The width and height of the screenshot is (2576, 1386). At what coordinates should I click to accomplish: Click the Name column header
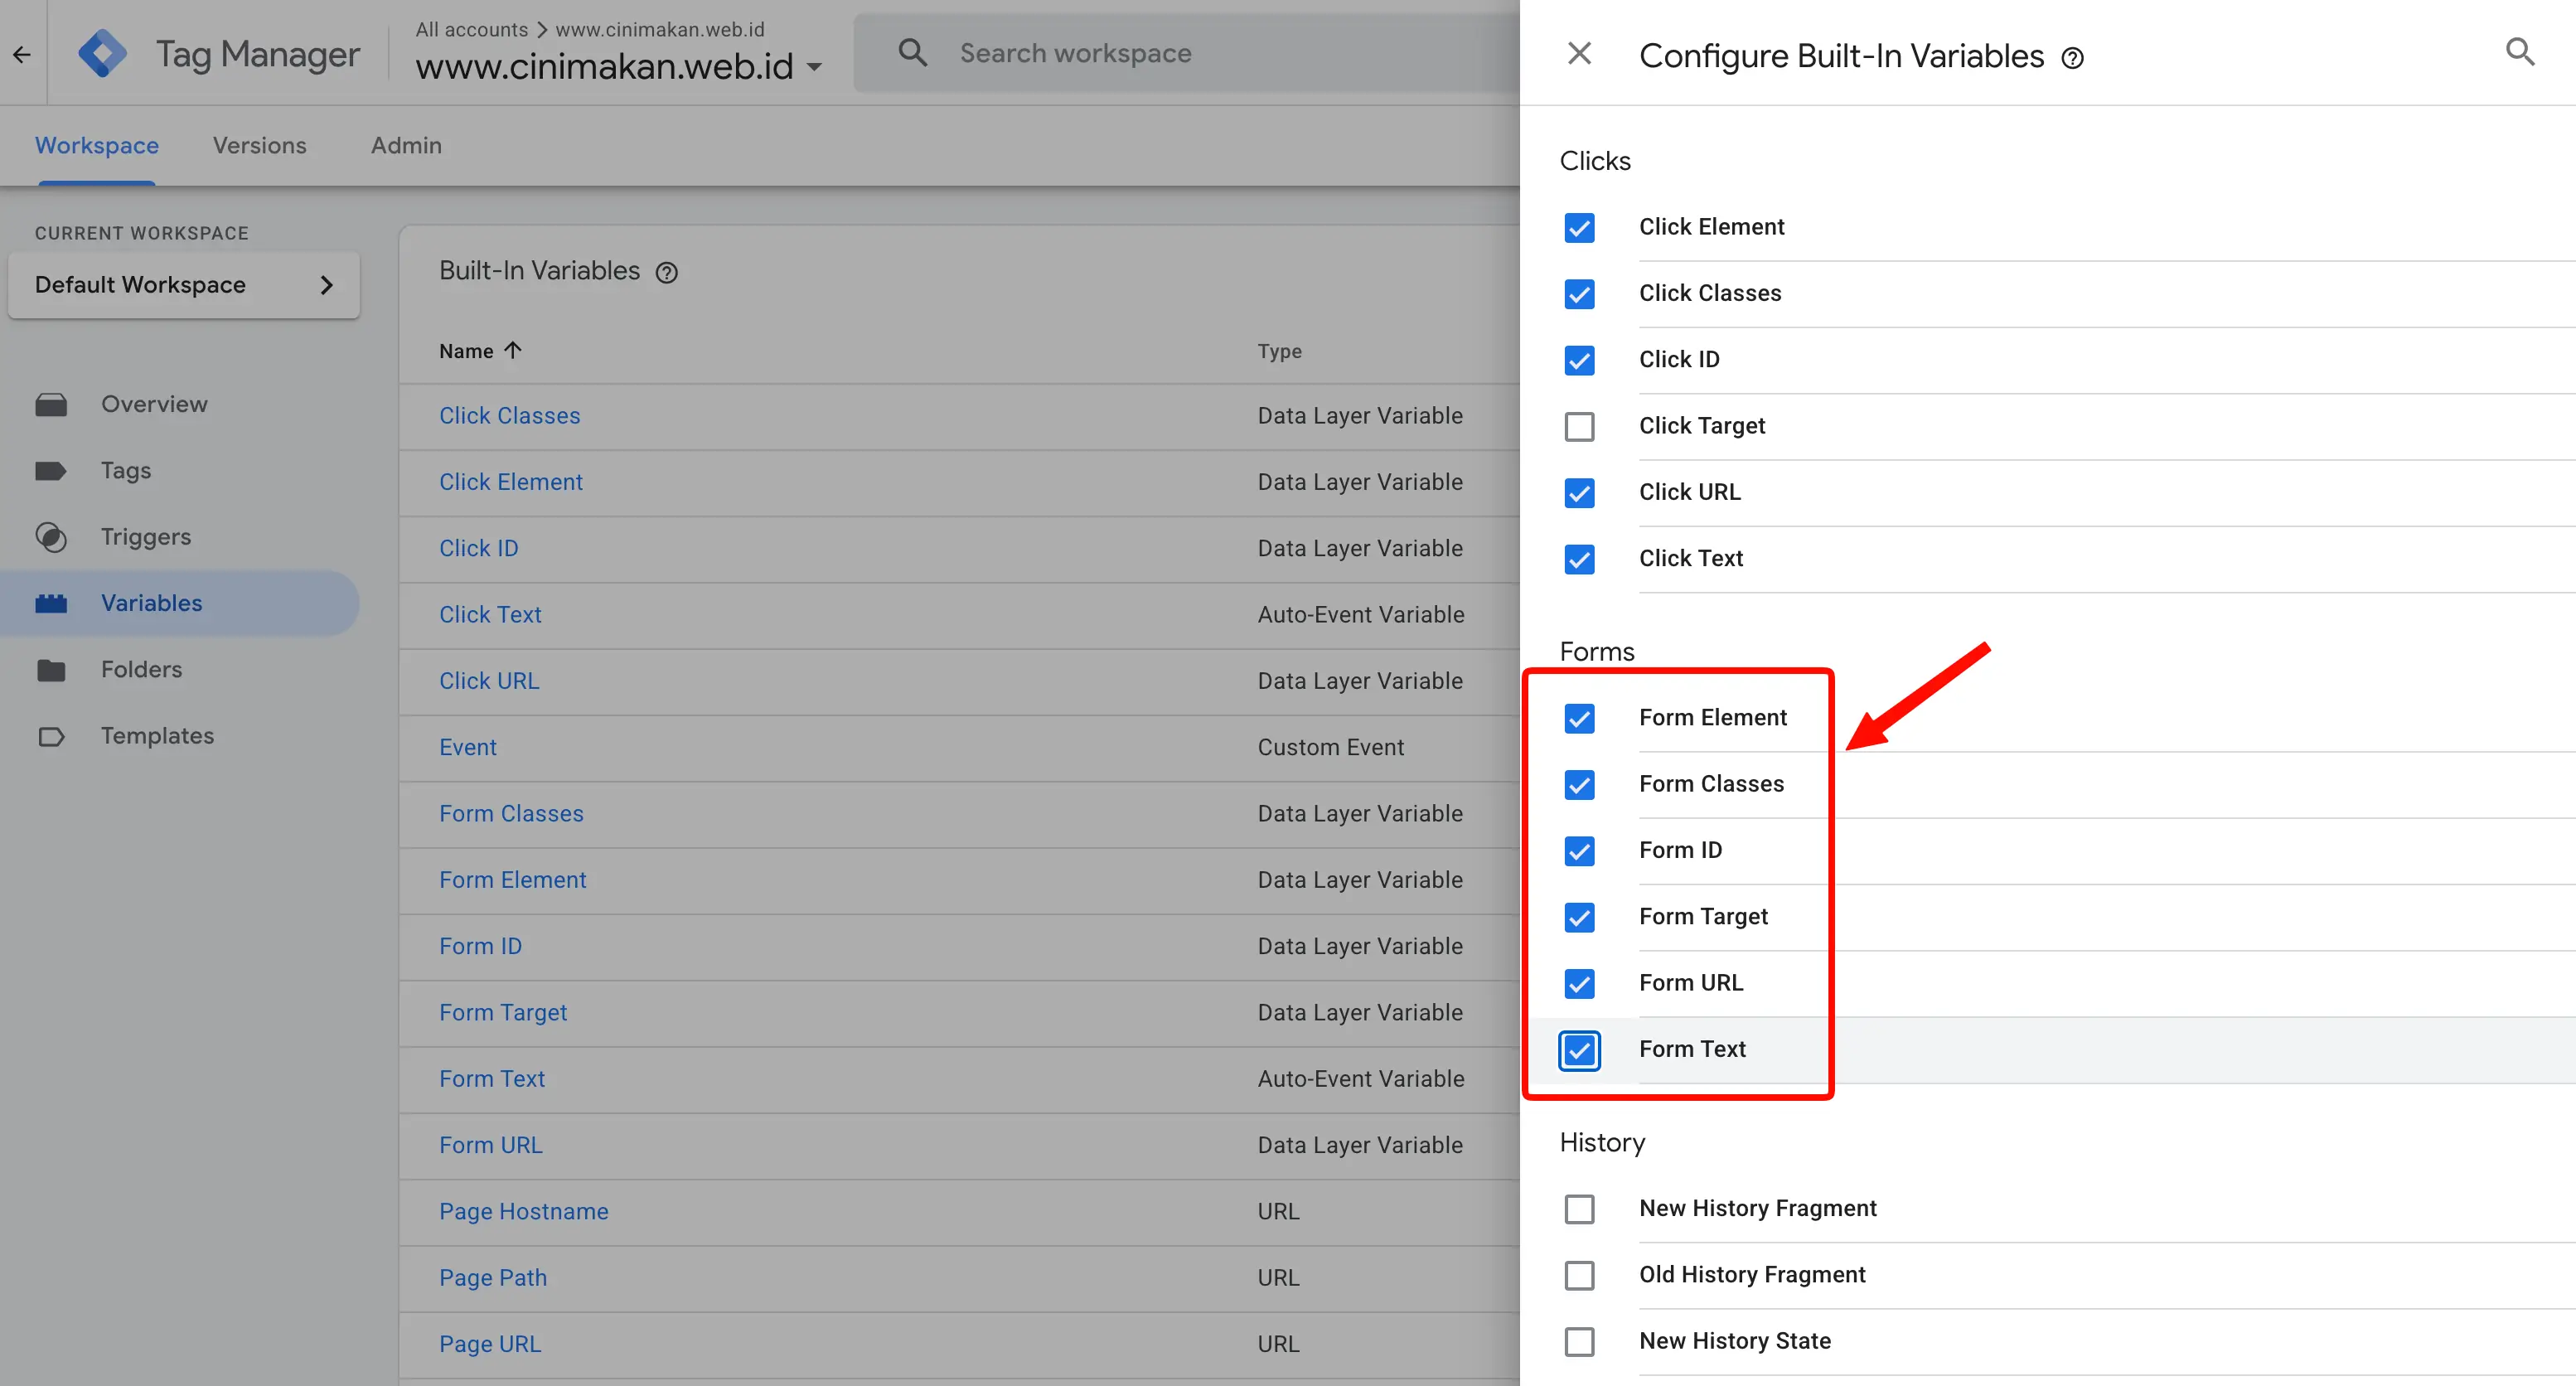466,351
